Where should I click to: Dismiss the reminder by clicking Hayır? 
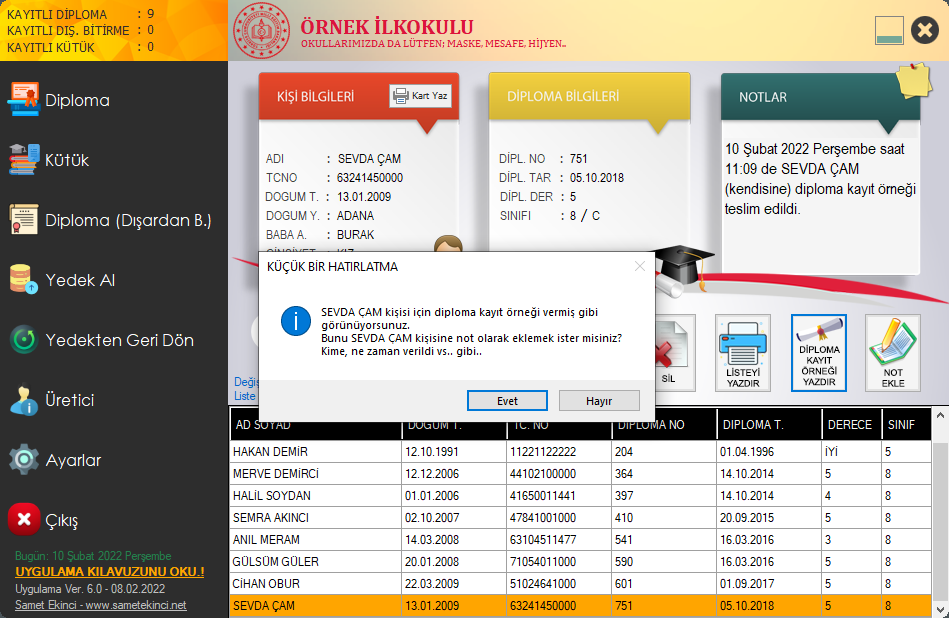[x=599, y=400]
